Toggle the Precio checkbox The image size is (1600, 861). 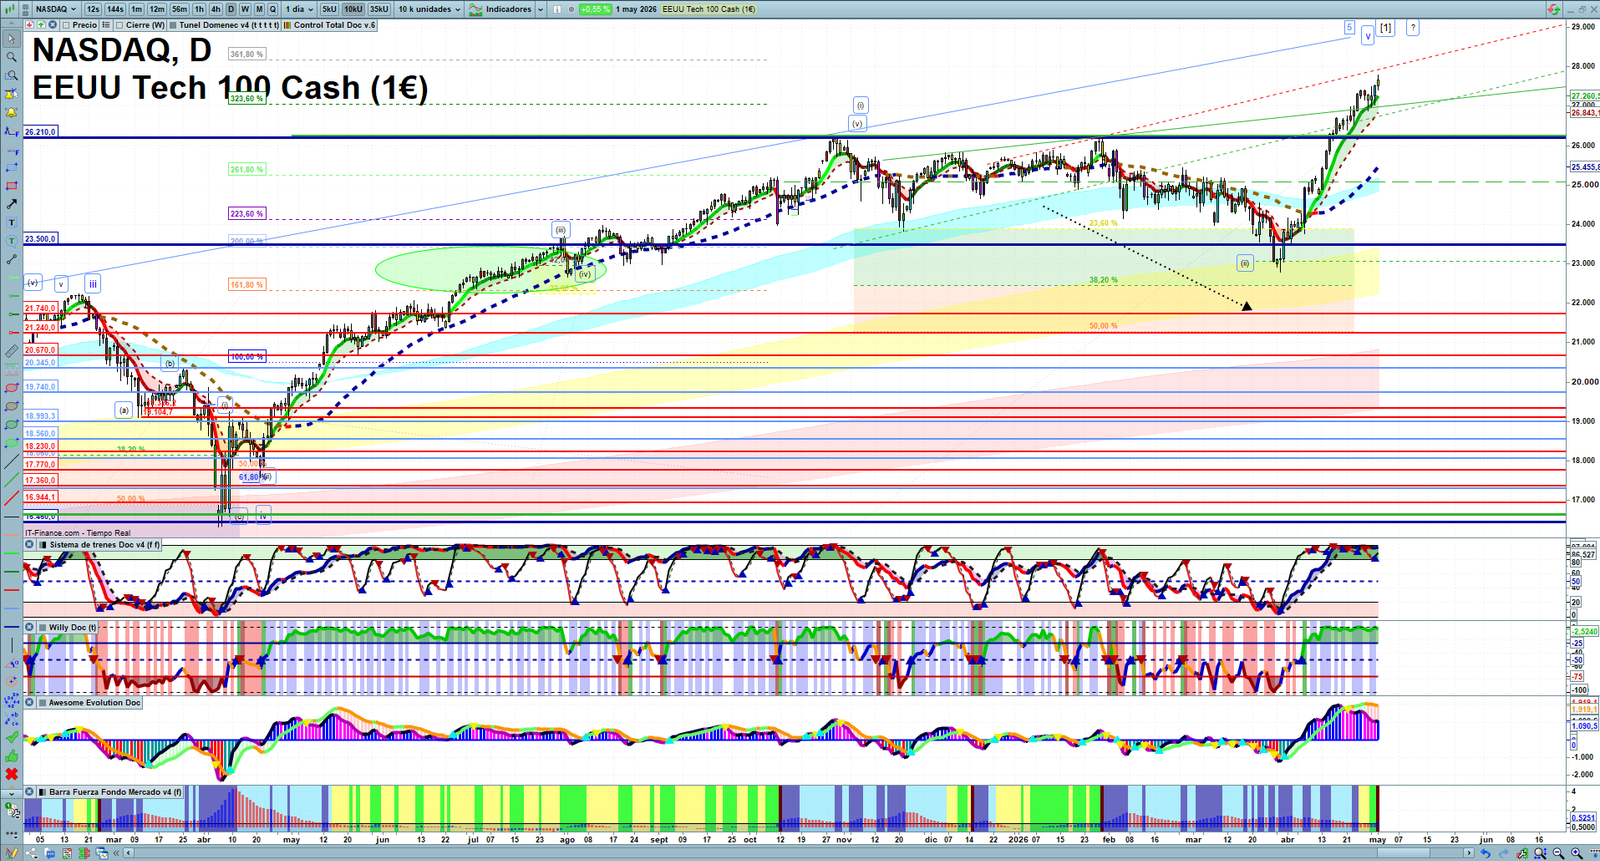pyautogui.click(x=66, y=25)
